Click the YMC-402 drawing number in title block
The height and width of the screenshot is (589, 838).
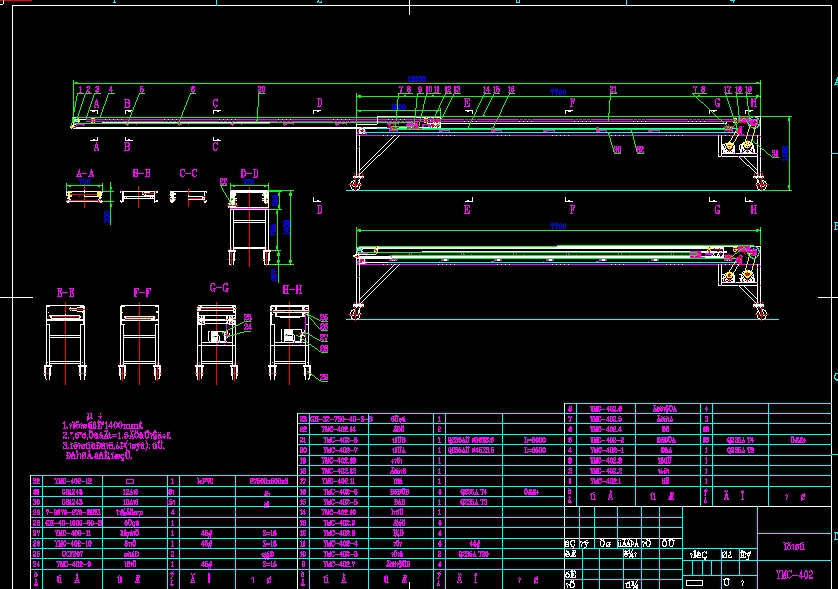pos(794,575)
